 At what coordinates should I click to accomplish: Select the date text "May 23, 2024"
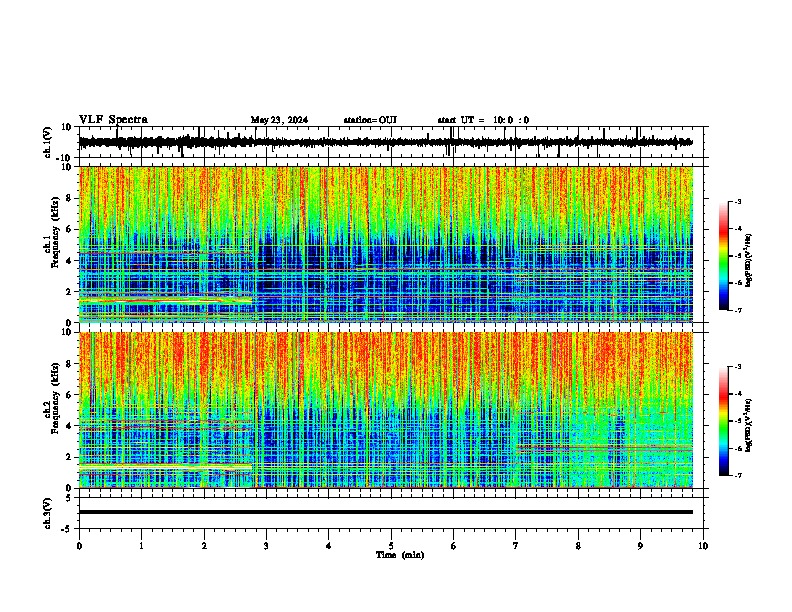279,120
